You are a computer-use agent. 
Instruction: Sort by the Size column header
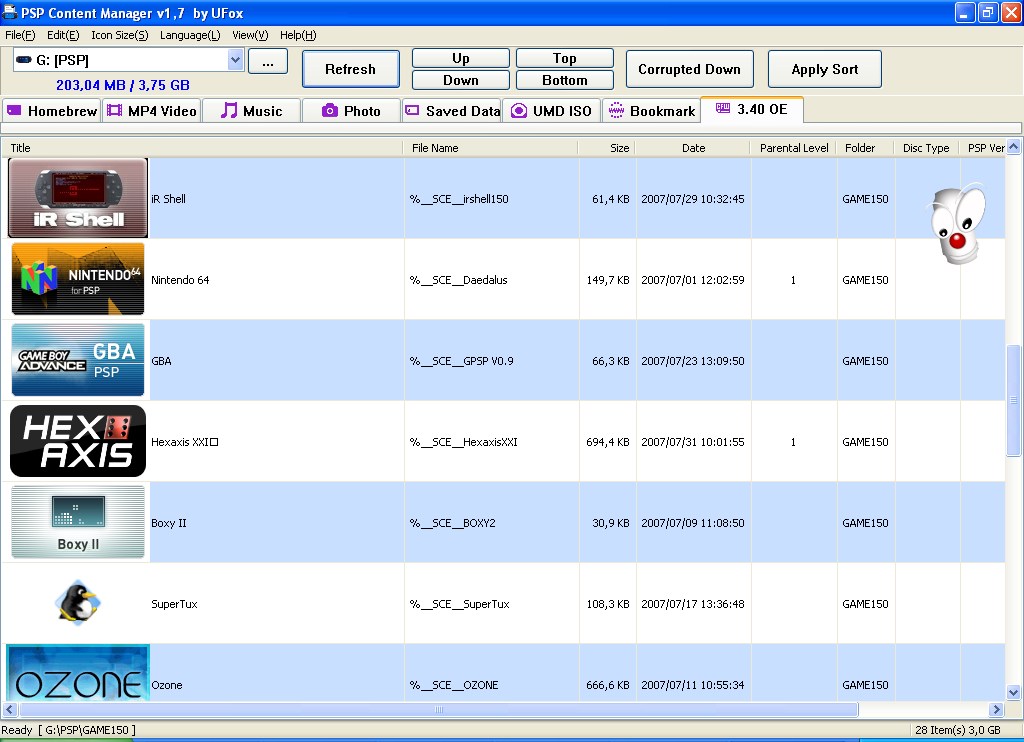[x=607, y=148]
